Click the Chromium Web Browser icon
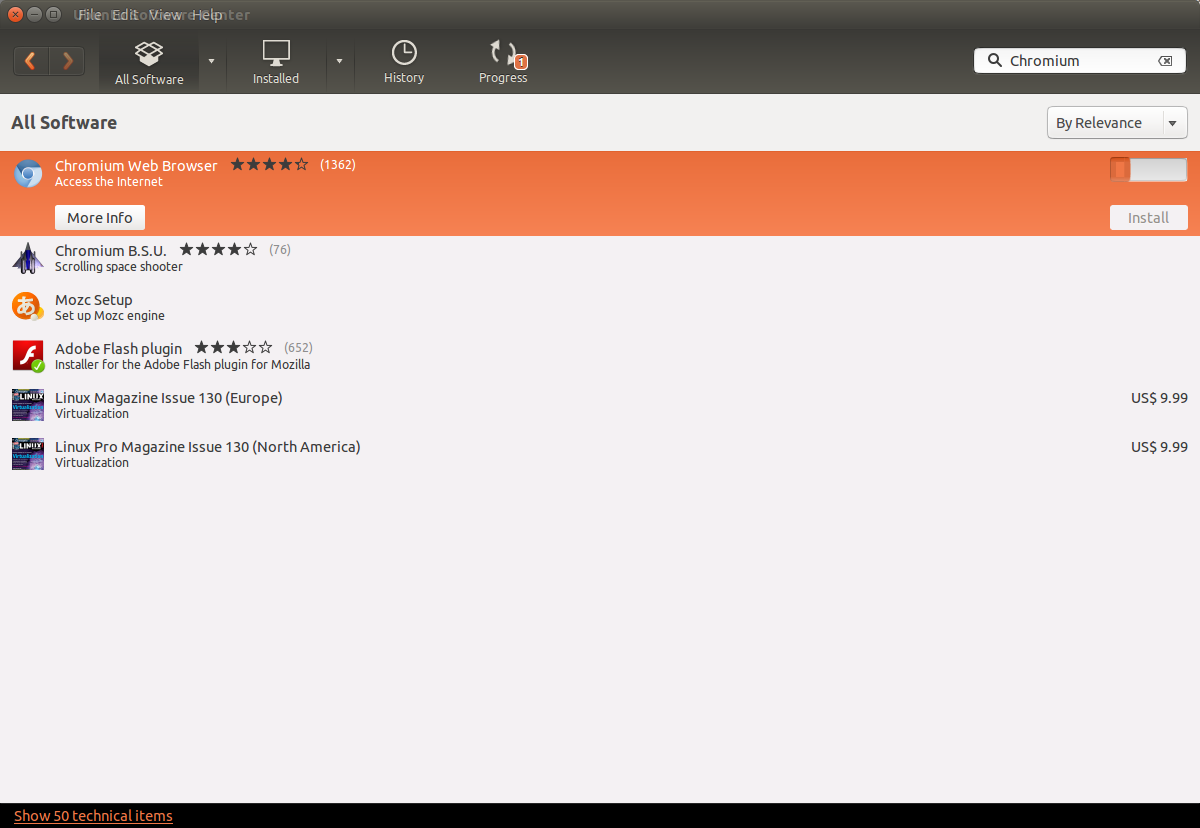The image size is (1200, 828). (28, 174)
